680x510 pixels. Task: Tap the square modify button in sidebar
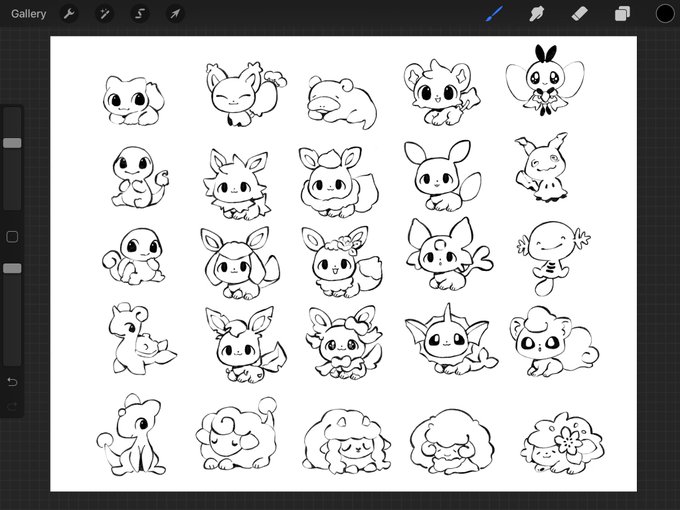(x=12, y=237)
